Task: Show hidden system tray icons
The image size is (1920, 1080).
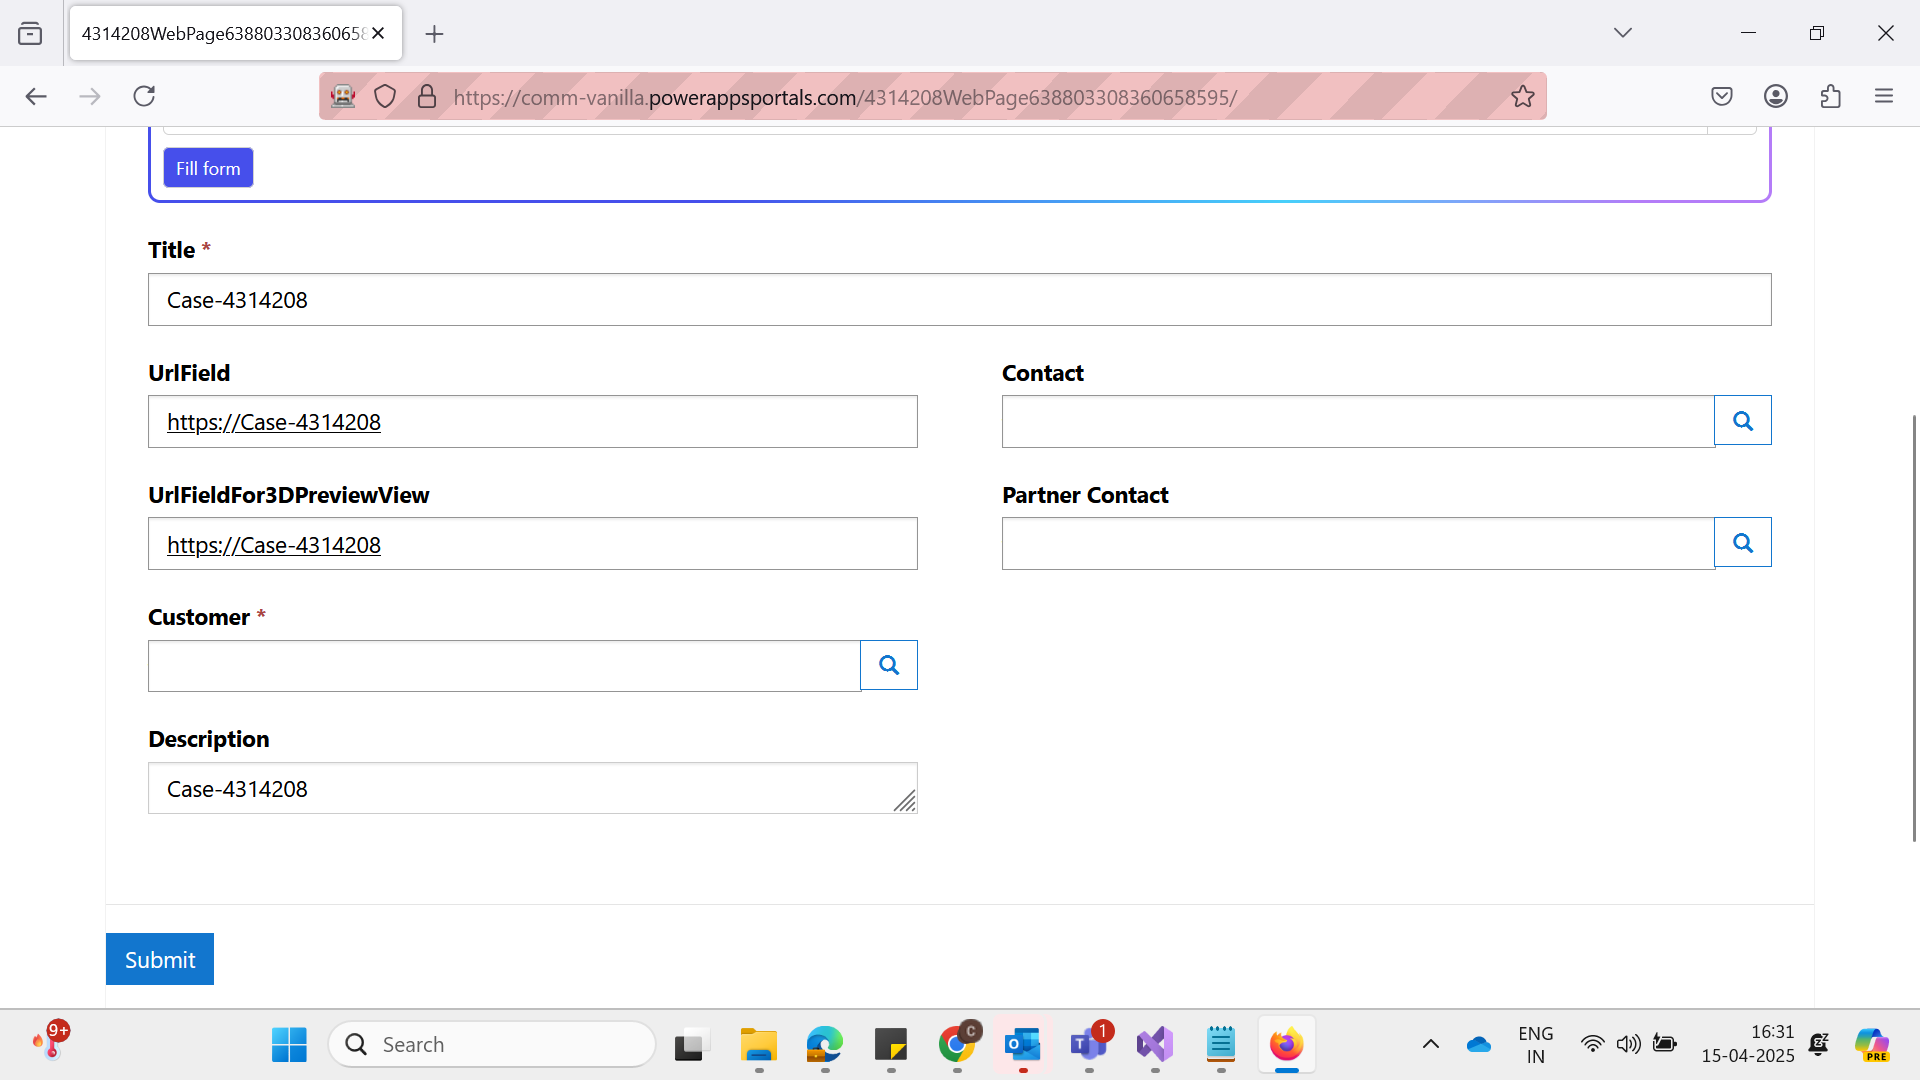Action: [x=1430, y=1044]
